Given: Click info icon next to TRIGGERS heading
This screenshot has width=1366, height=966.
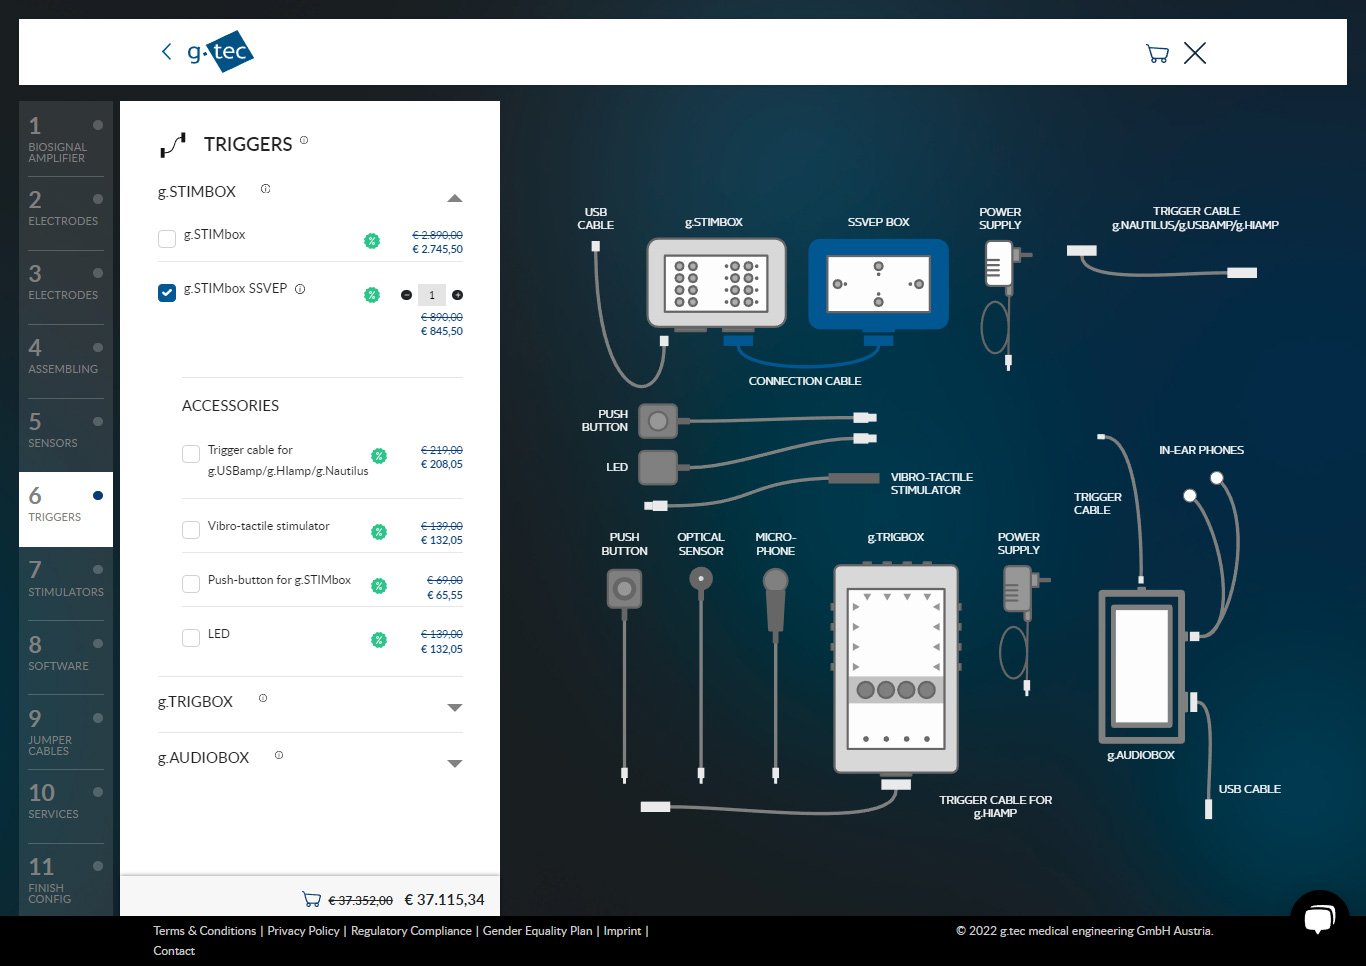Looking at the screenshot, I should coord(304,140).
